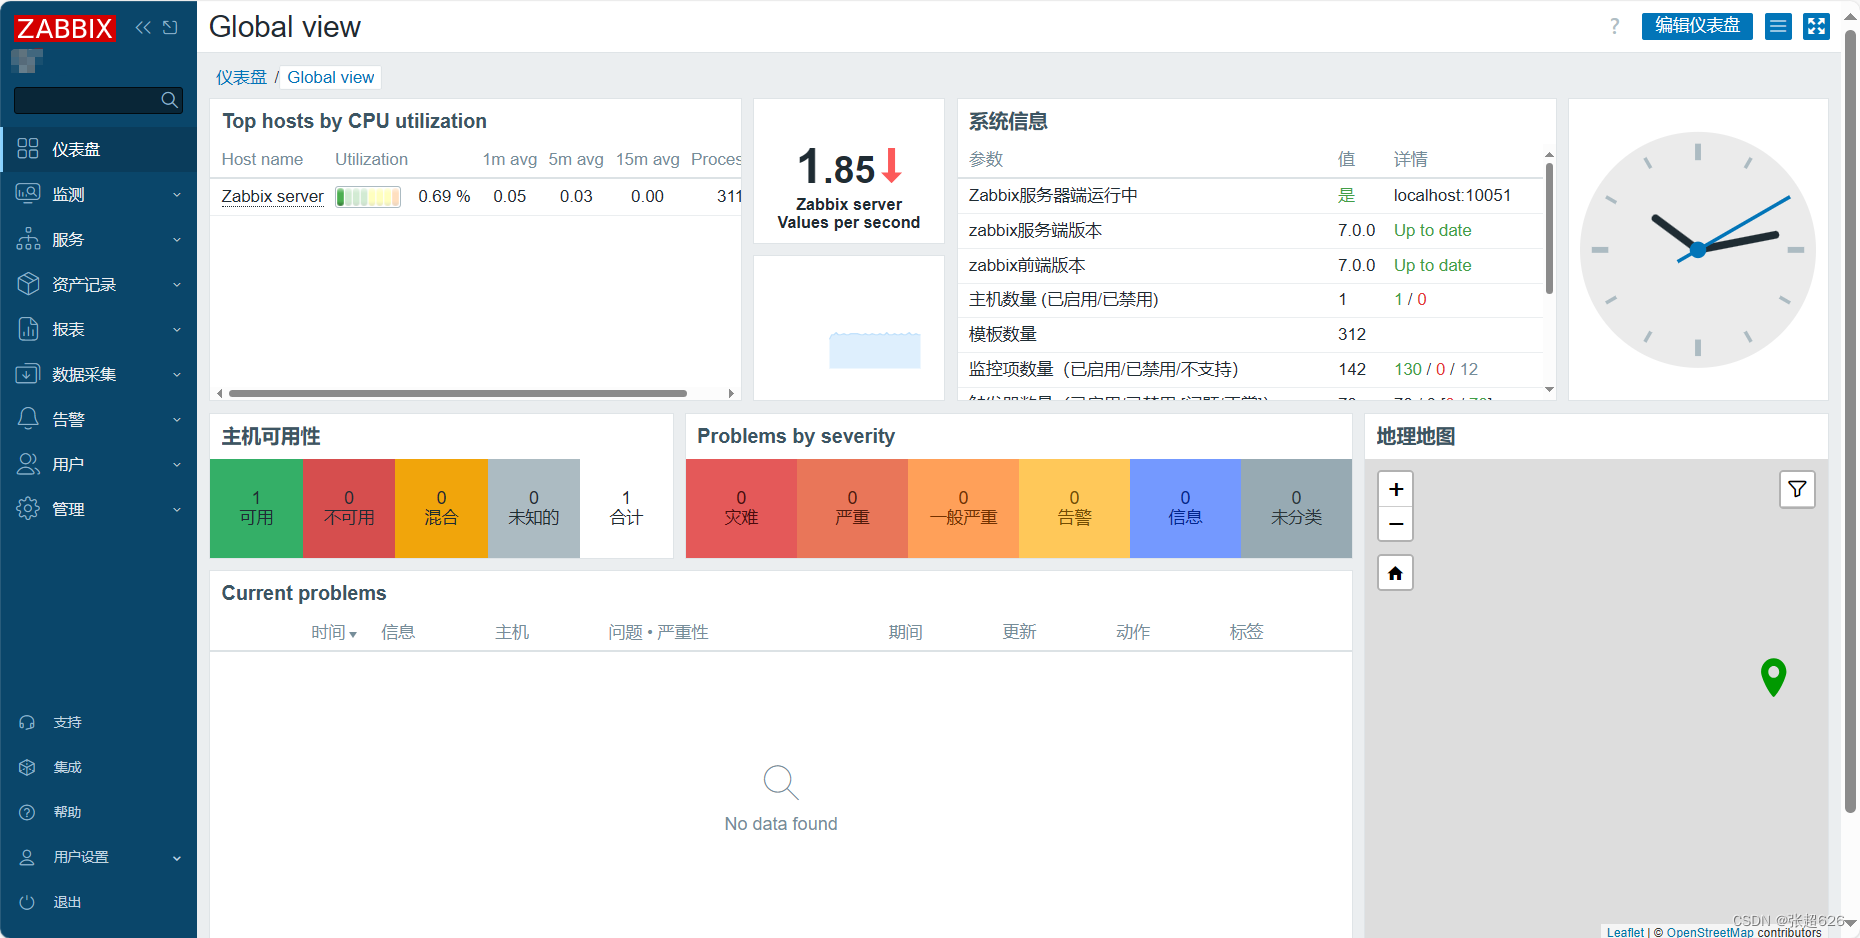Open the 仪表盘 sidebar menu item

(x=98, y=149)
